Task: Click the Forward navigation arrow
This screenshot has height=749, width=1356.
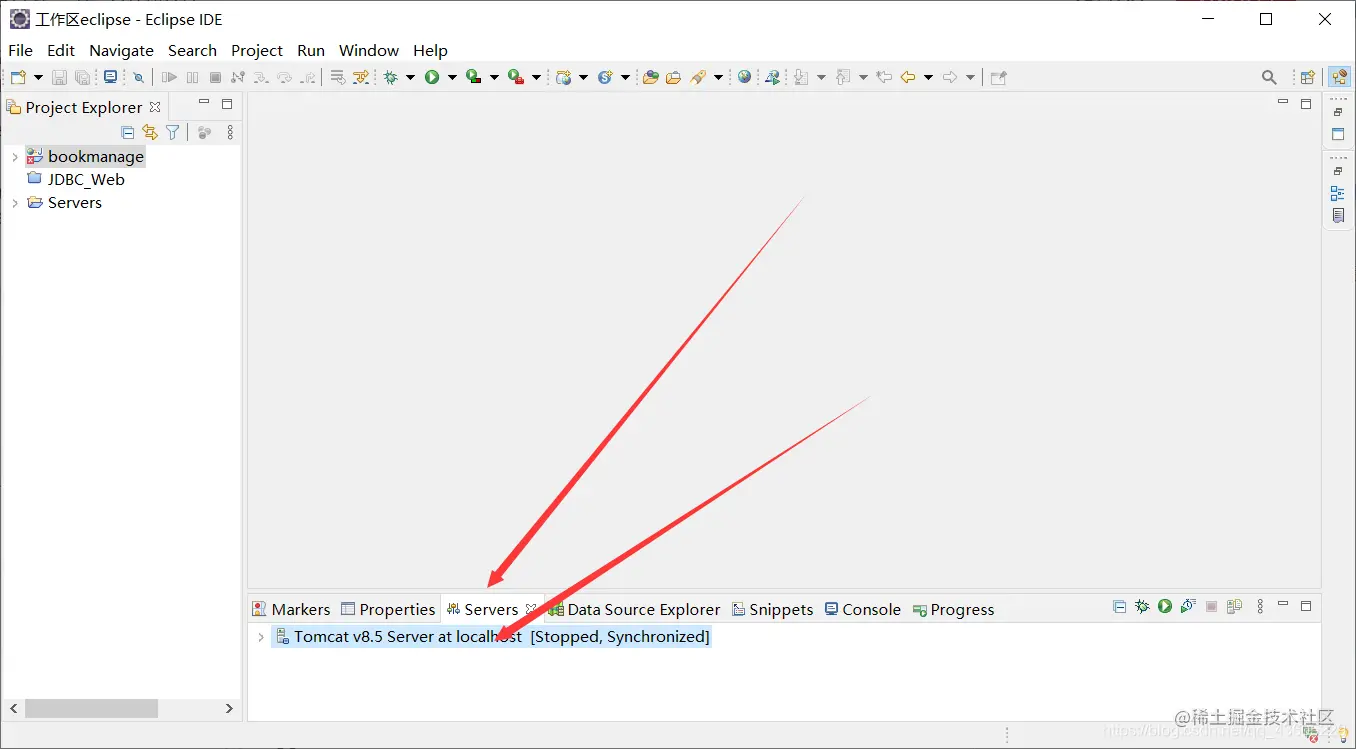Action: point(950,77)
